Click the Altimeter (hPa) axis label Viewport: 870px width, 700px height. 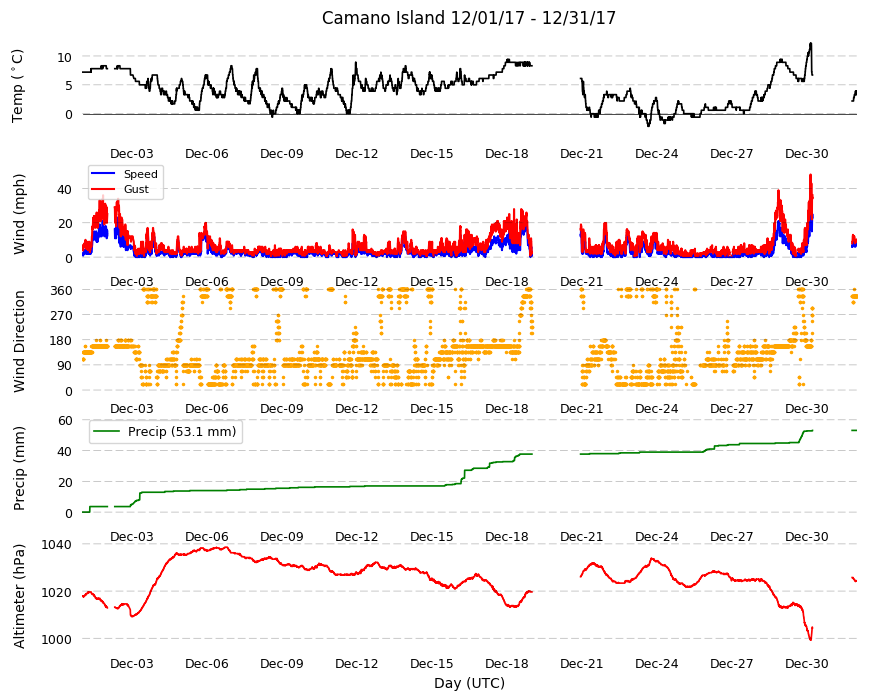pyautogui.click(x=19, y=596)
